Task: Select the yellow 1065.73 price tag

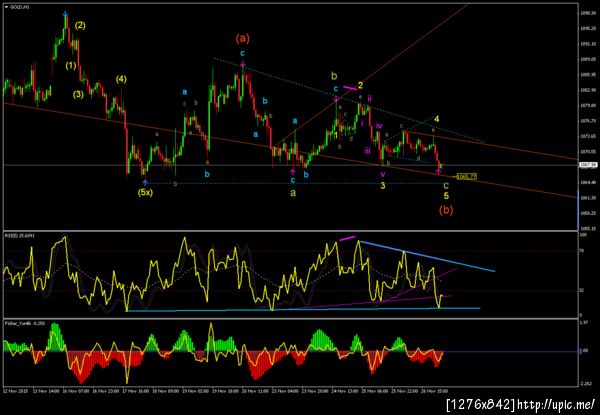Action: pyautogui.click(x=467, y=176)
